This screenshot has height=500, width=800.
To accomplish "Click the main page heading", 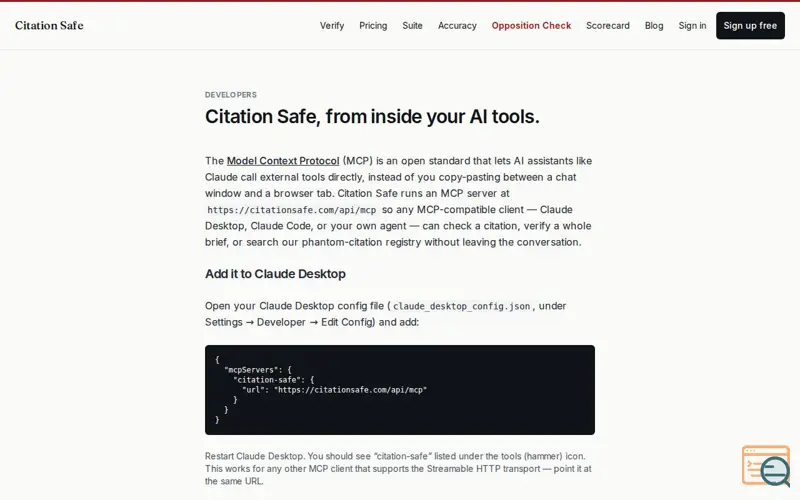I will pos(372,117).
